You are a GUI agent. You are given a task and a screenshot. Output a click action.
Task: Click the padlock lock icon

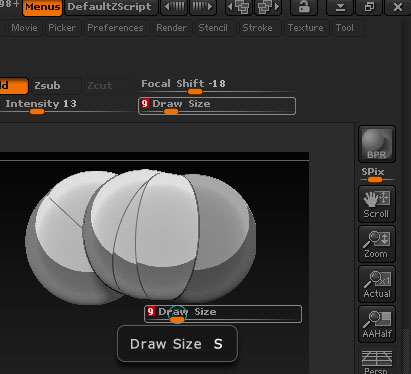point(304,7)
